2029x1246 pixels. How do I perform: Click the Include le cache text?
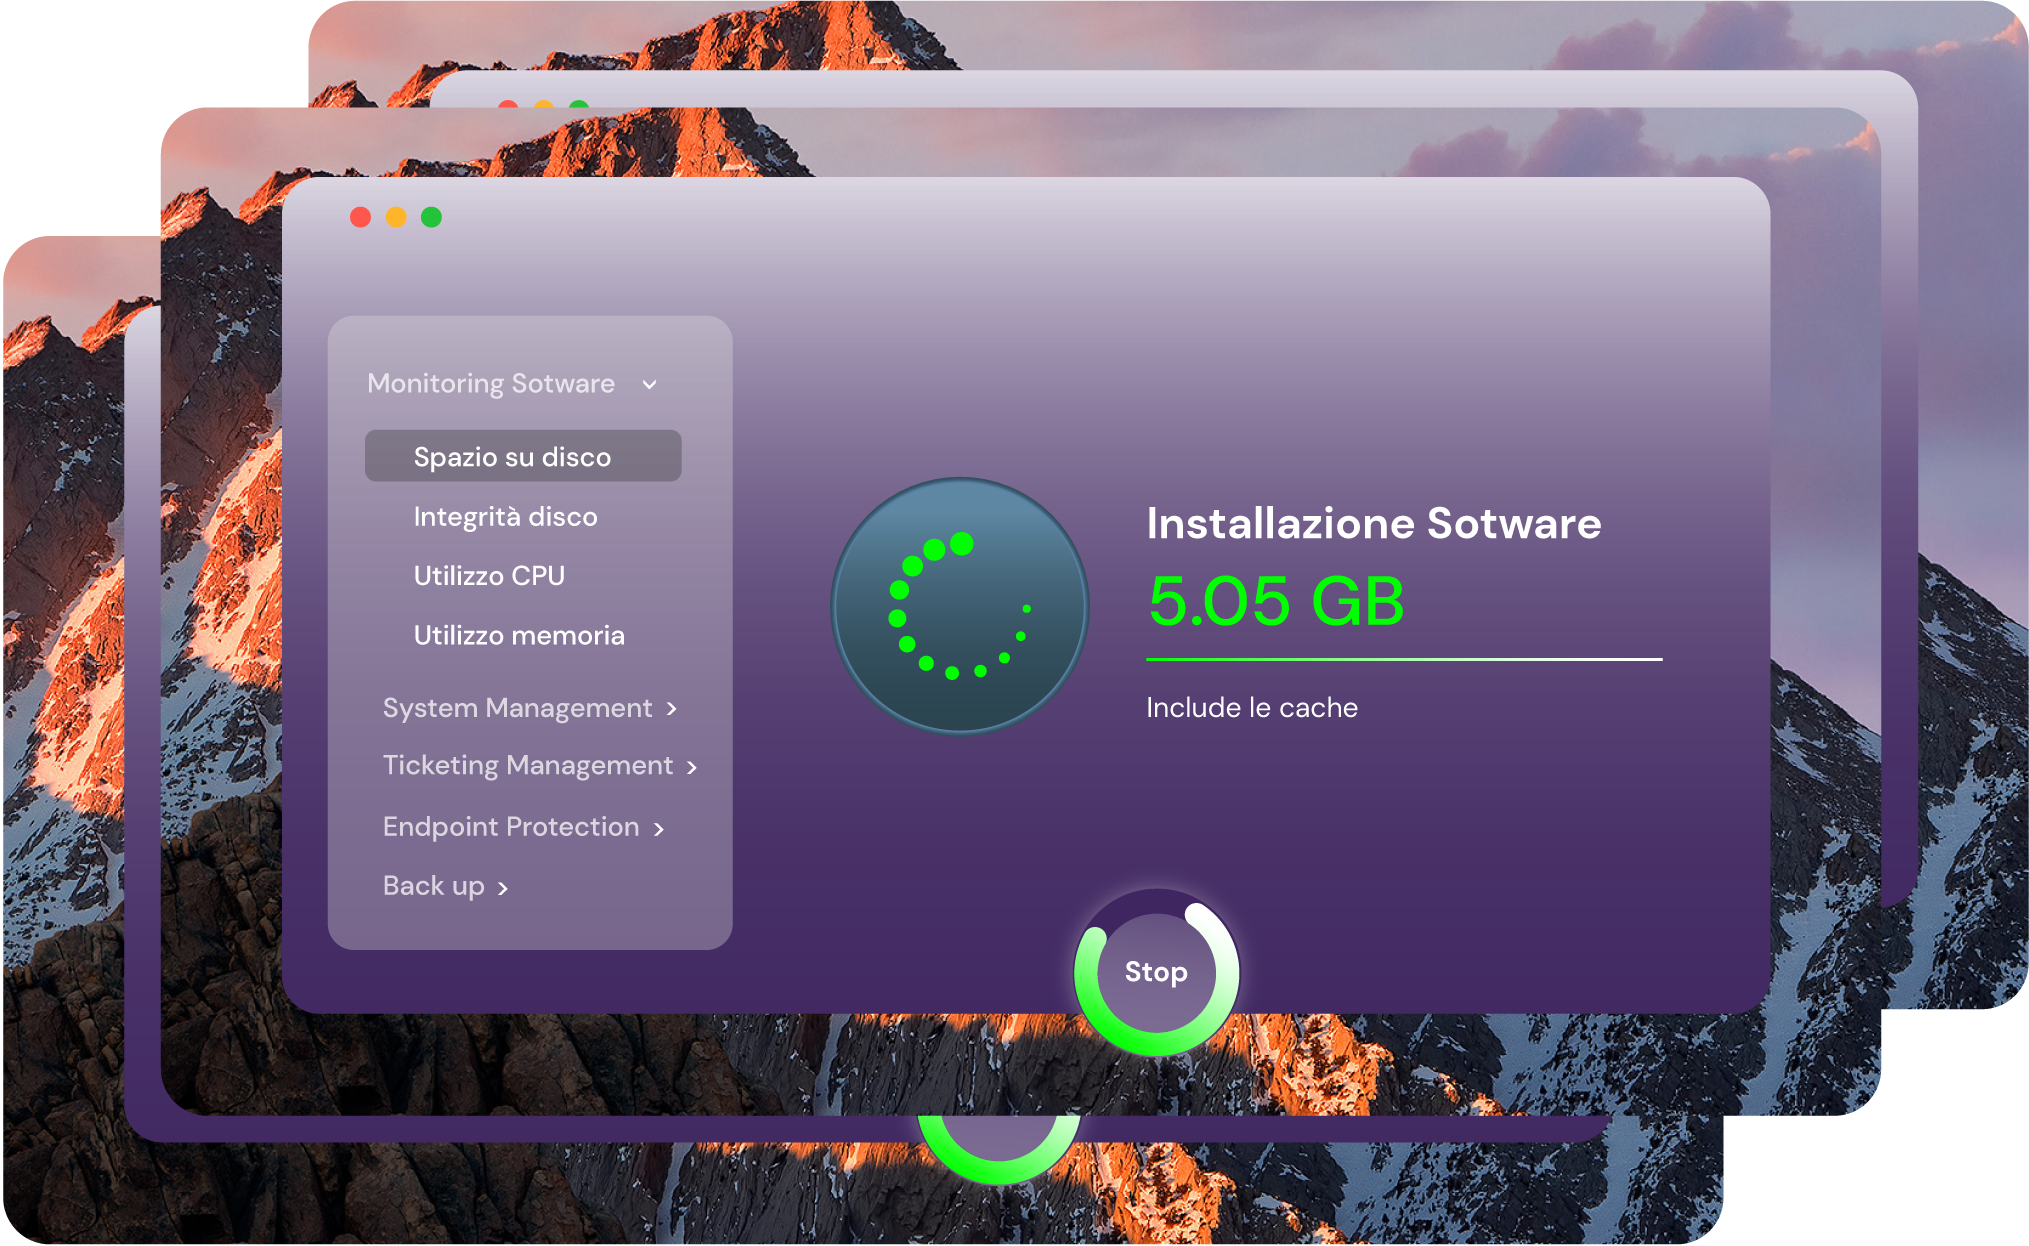pyautogui.click(x=1251, y=708)
